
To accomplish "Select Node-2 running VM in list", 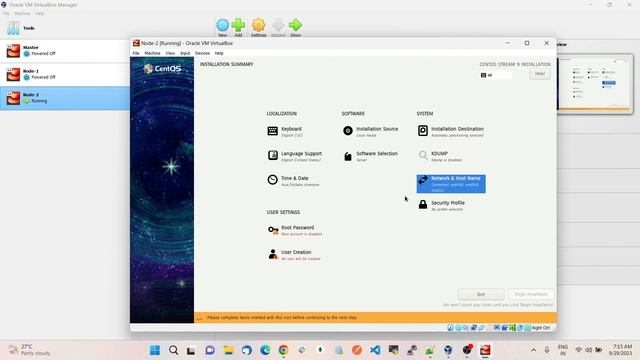I will point(65,98).
